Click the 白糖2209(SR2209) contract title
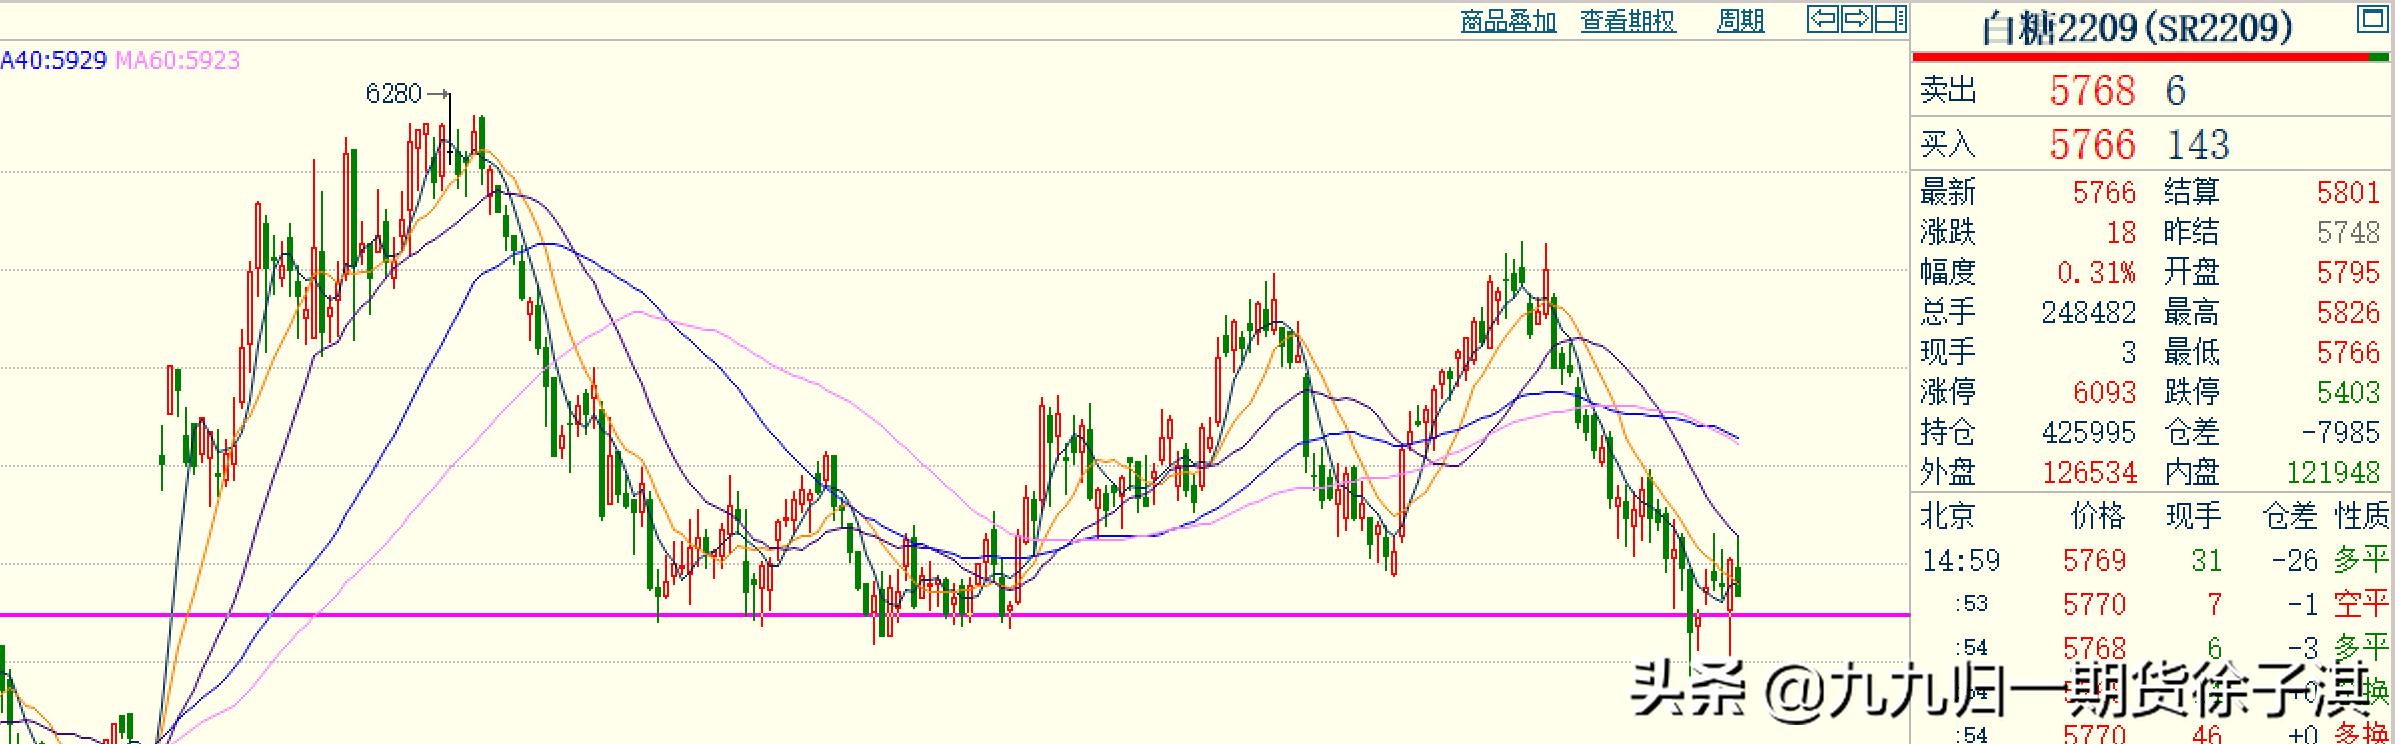Viewport: 2395px width, 744px height. pos(2137,27)
